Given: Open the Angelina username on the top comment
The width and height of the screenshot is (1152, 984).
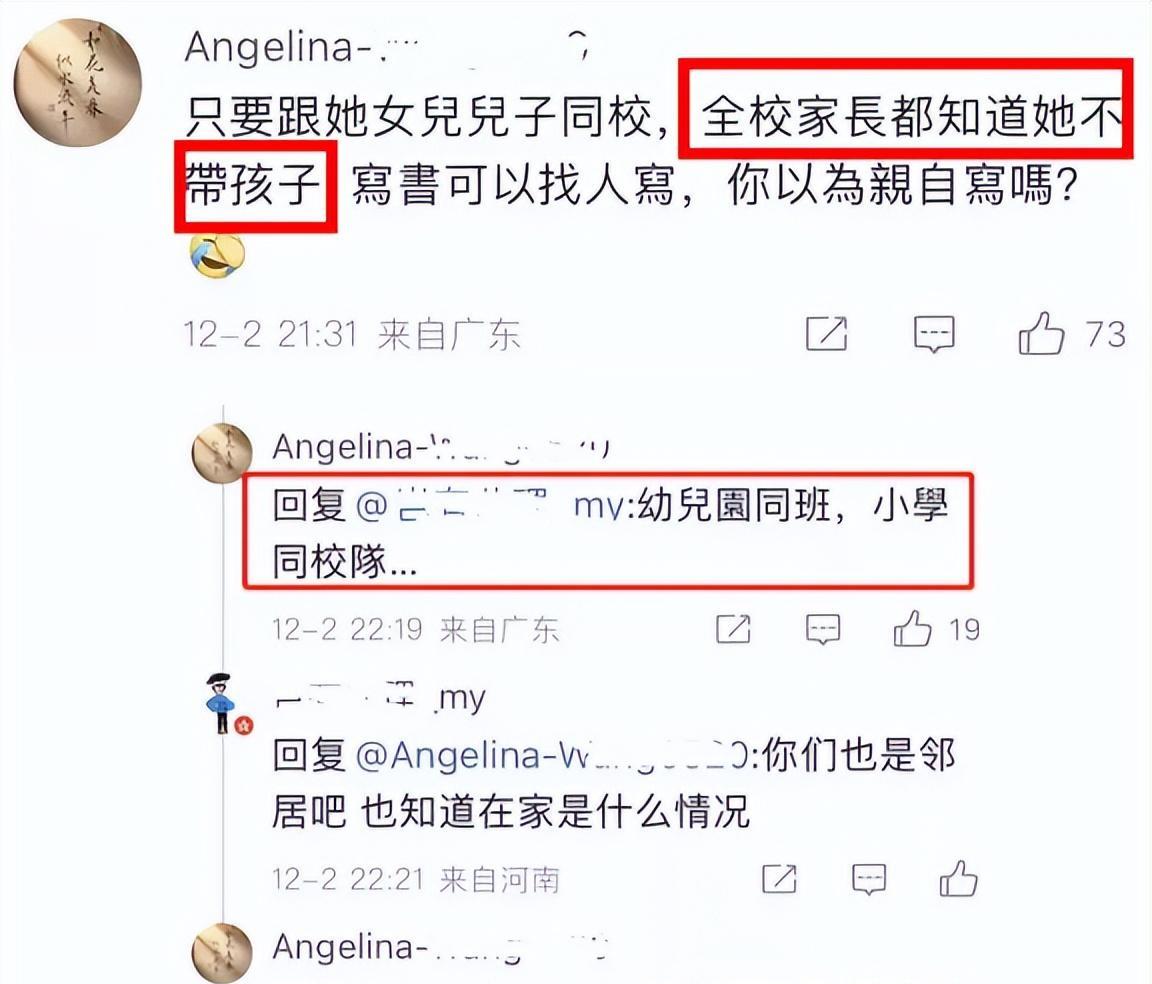Looking at the screenshot, I should 387,48.
